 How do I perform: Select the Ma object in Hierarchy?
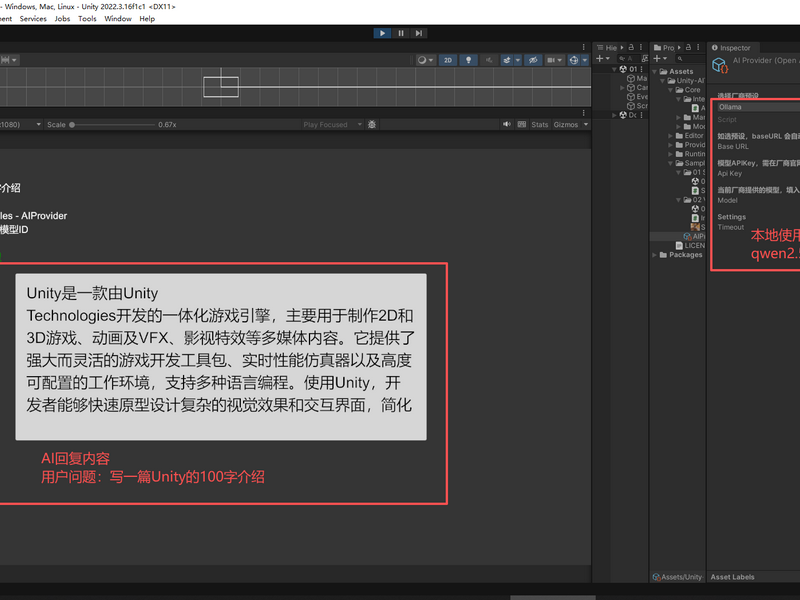(637, 79)
